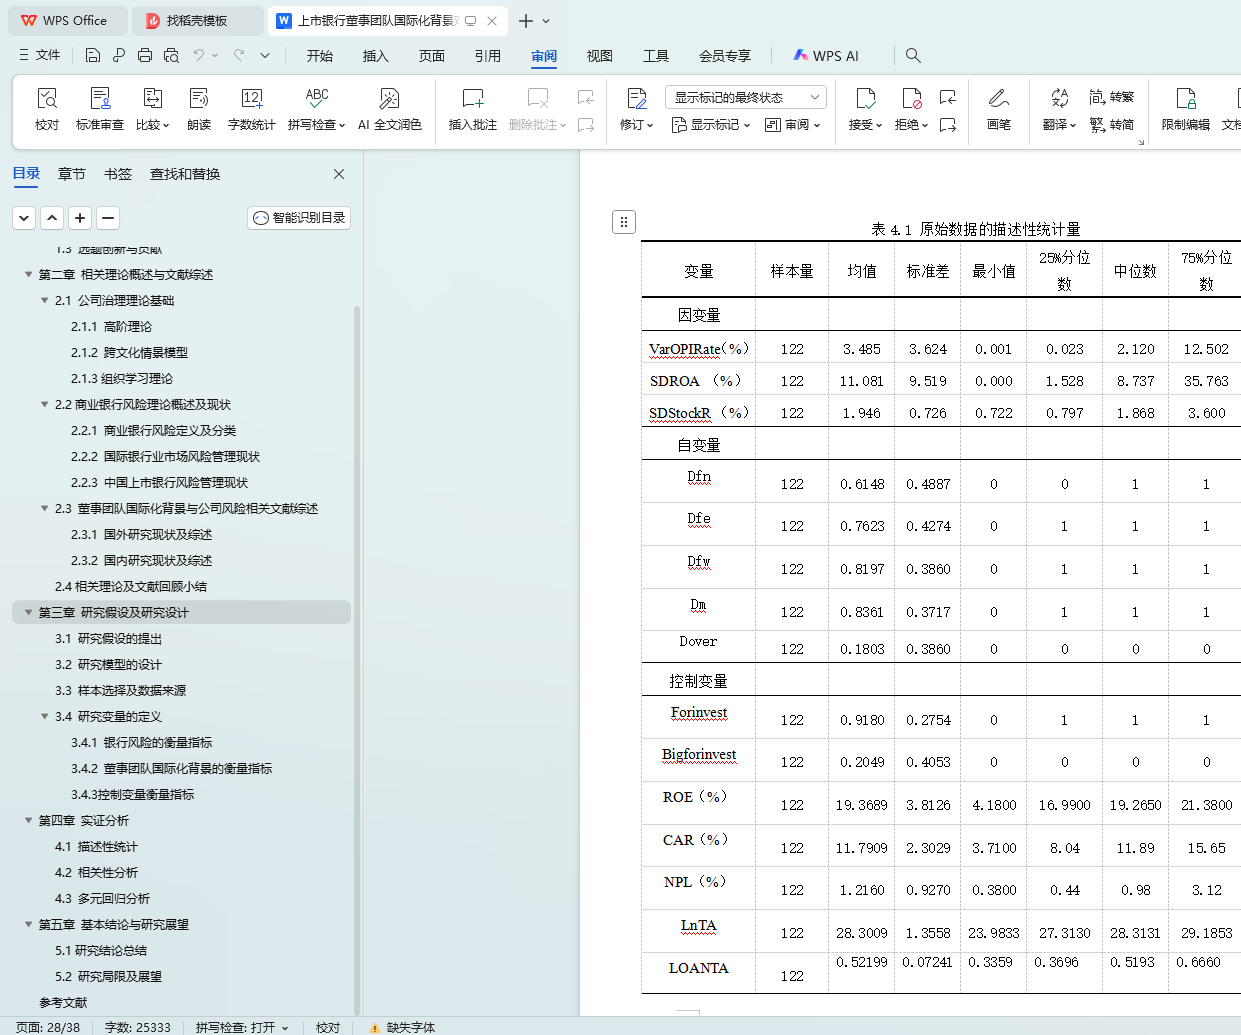This screenshot has height=1035, width=1241.
Task: Jump to 2.1.2 跨文化情景模型 heading
Action: pos(129,352)
